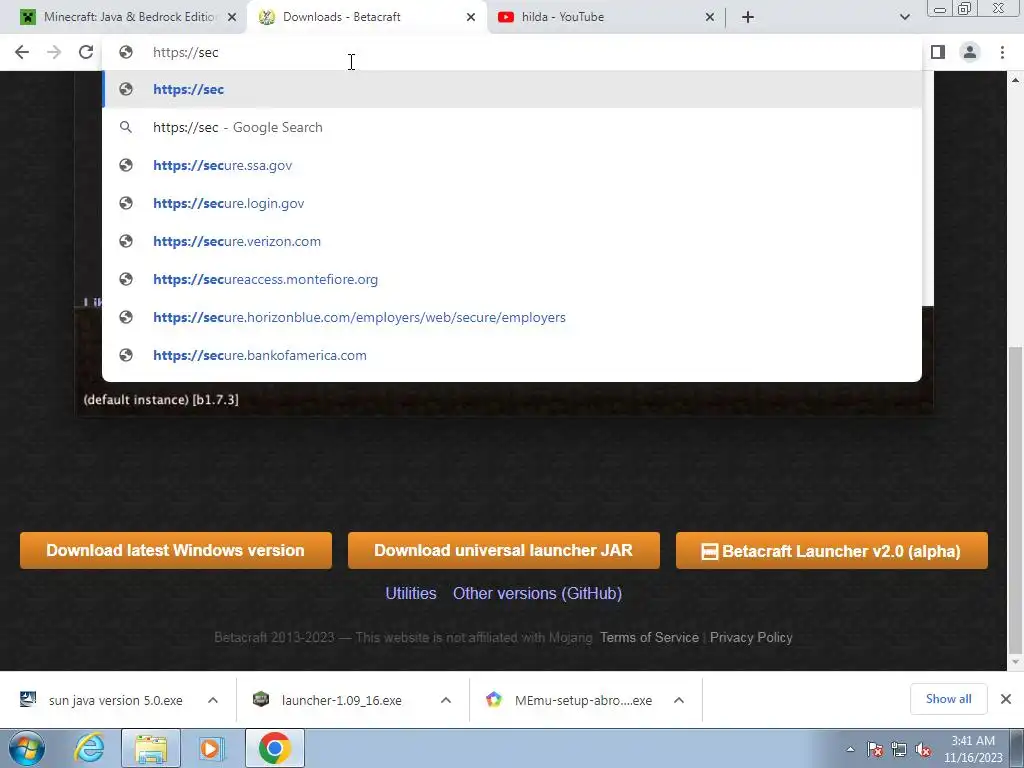Open the Windows Start menu

(27, 748)
